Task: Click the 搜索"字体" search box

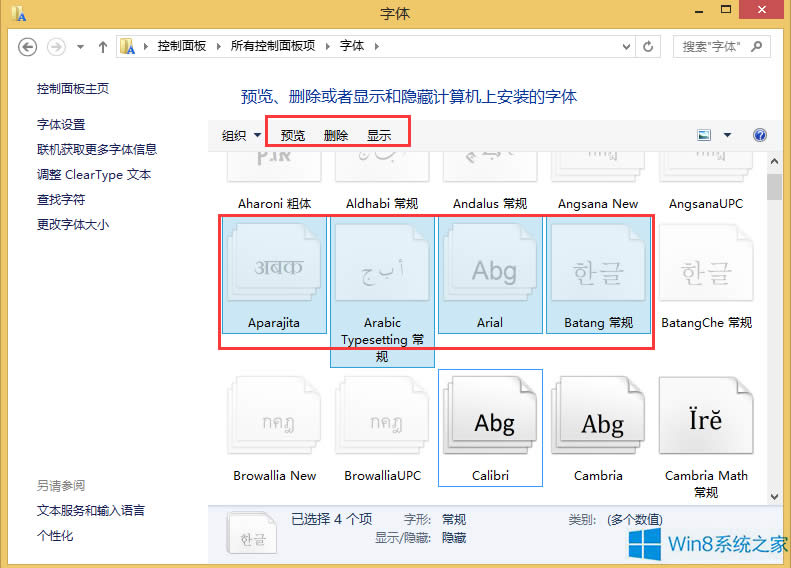Action: tap(721, 47)
